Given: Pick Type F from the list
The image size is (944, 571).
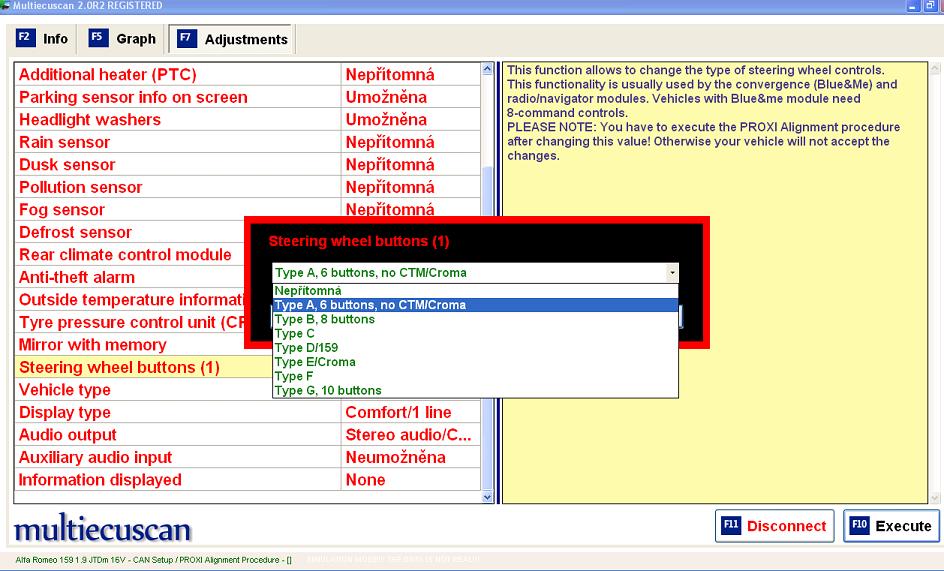Looking at the screenshot, I should (476, 376).
